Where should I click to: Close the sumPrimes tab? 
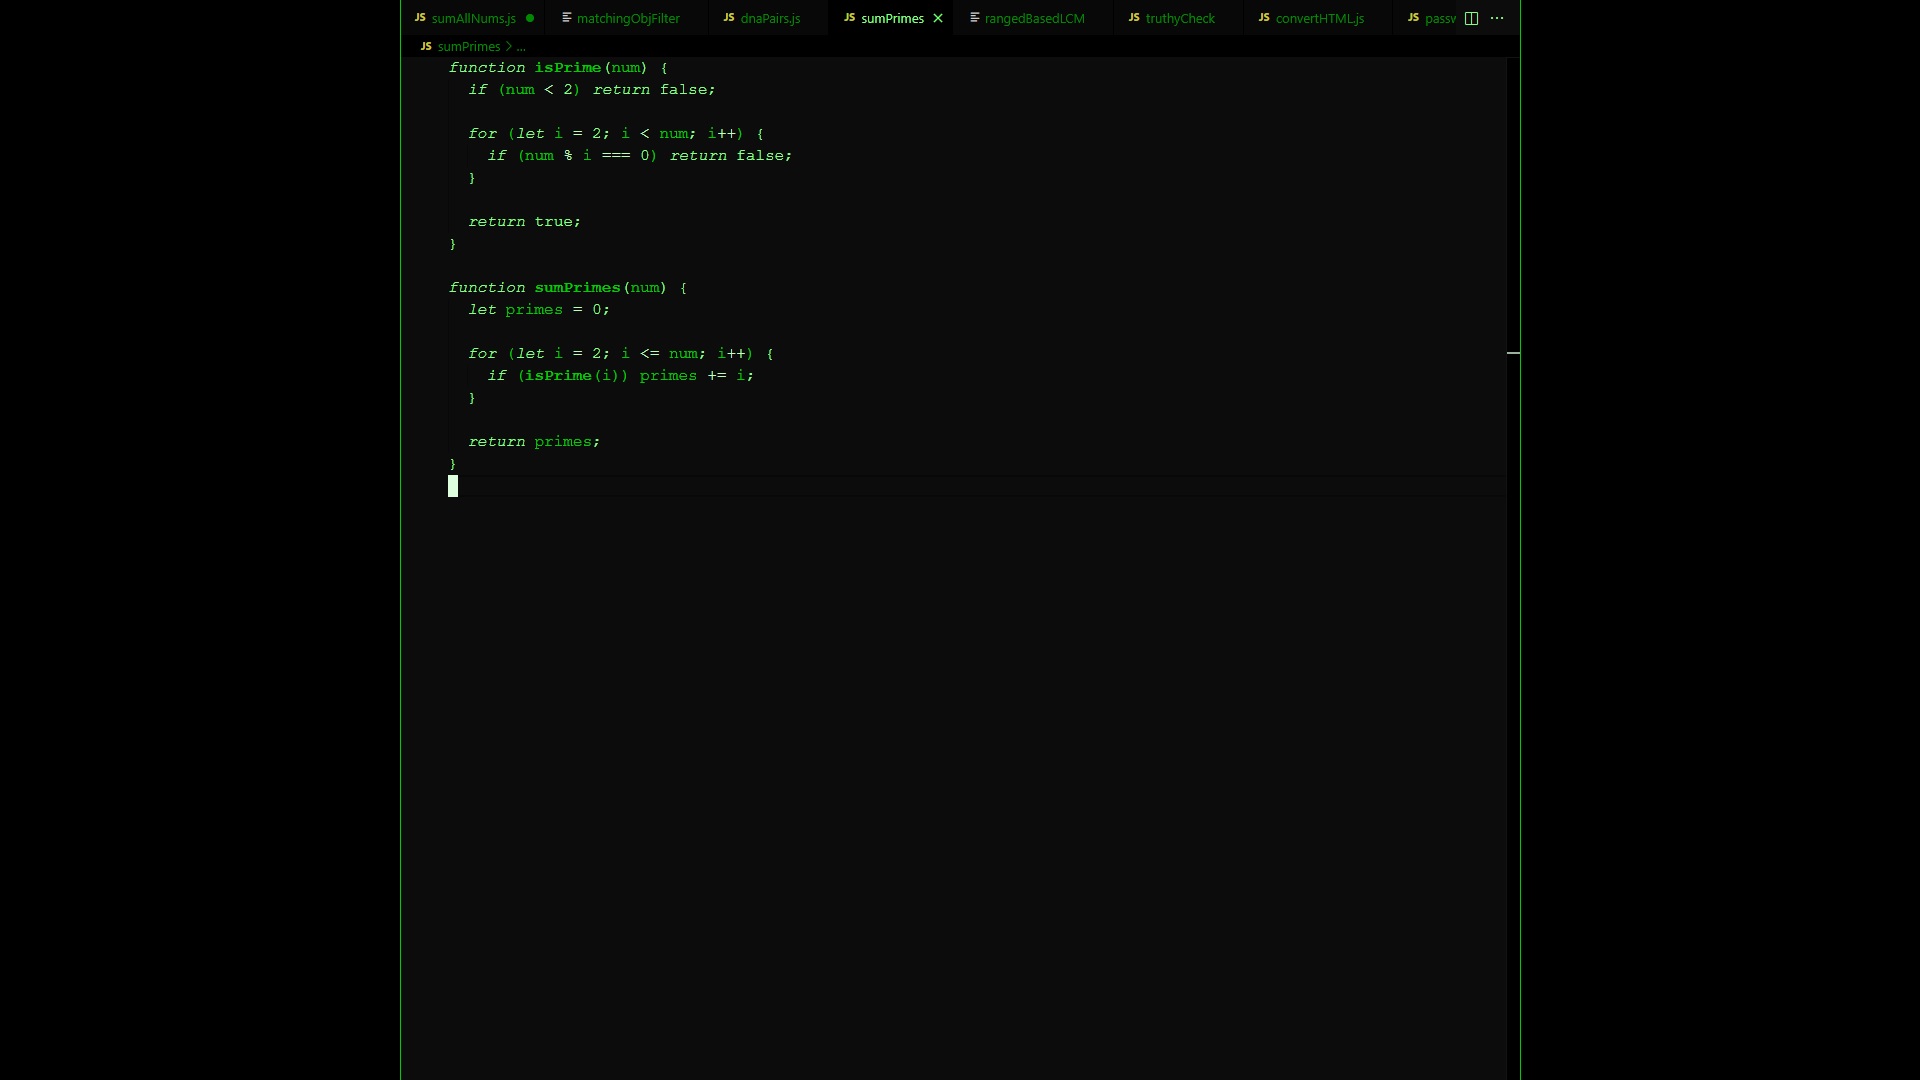938,18
